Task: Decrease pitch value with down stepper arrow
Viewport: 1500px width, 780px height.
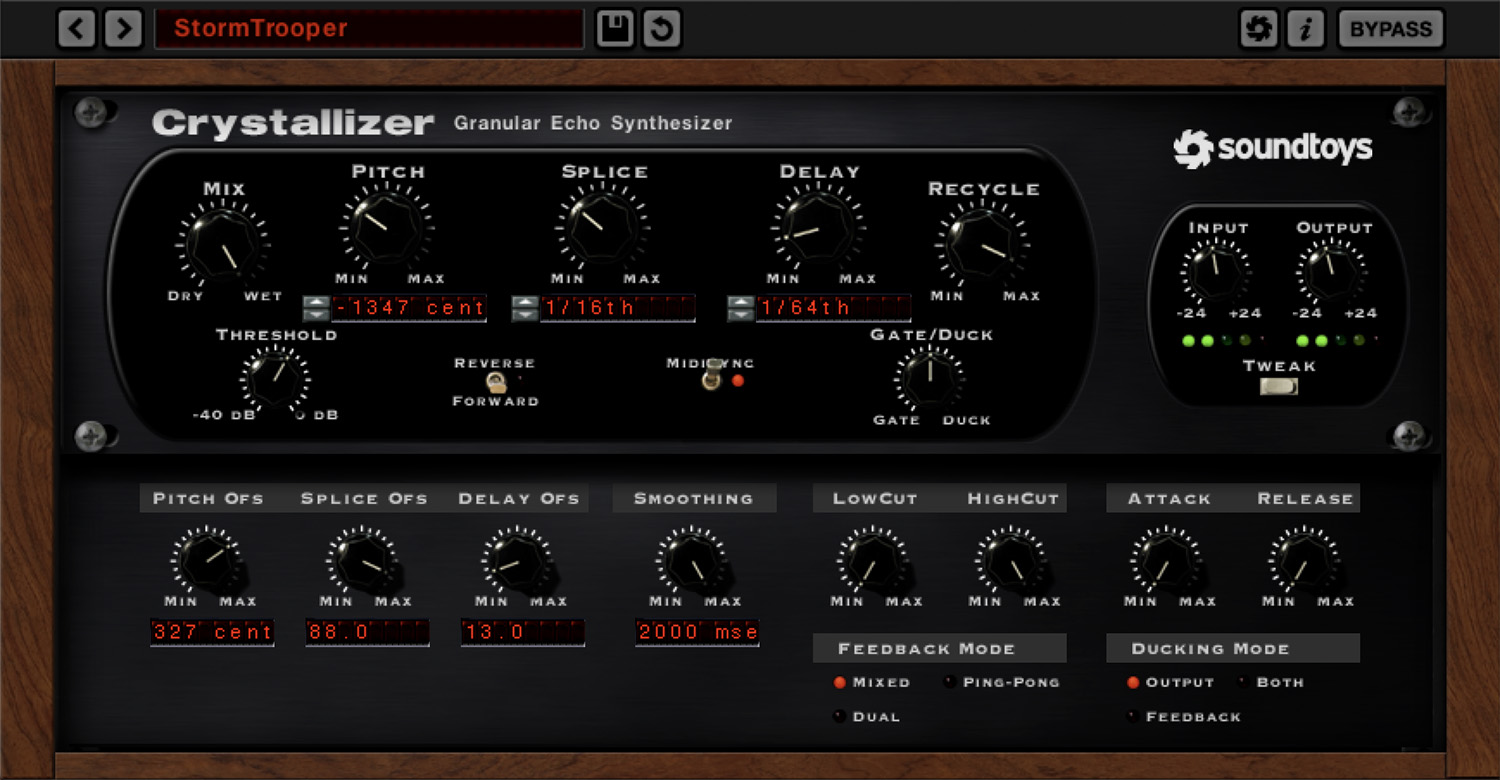Action: [x=315, y=314]
